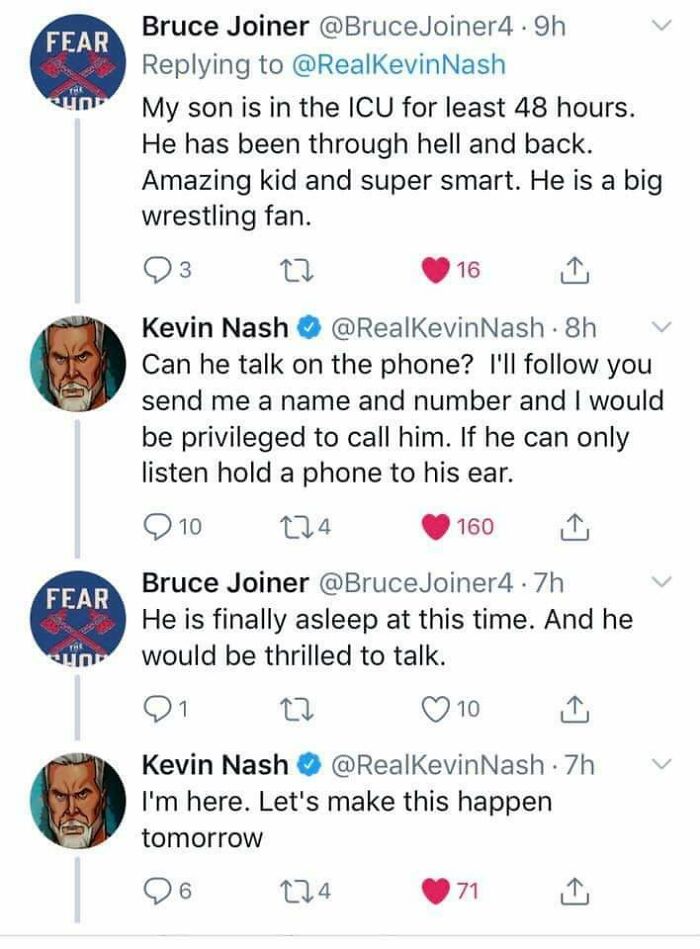Reply to Bruce Joiner's ICU tweet
This screenshot has height=949, width=700.
click(x=159, y=271)
